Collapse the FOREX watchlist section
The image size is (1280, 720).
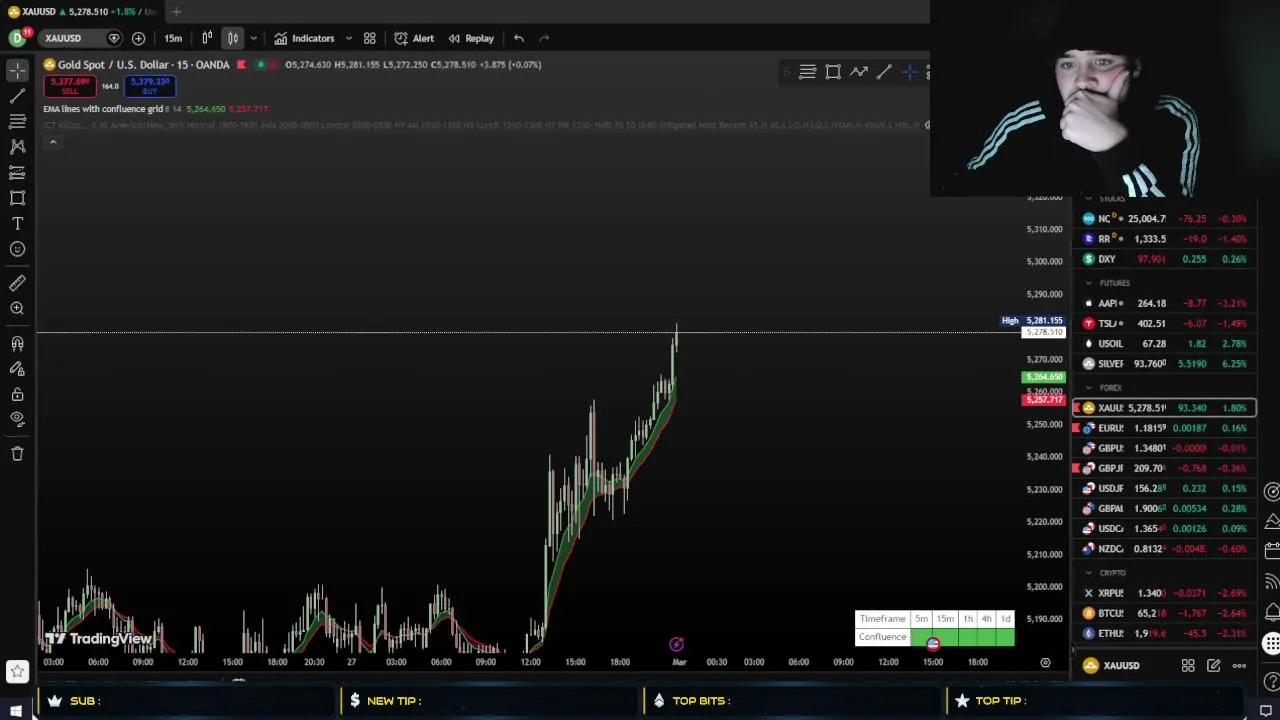tap(1089, 387)
